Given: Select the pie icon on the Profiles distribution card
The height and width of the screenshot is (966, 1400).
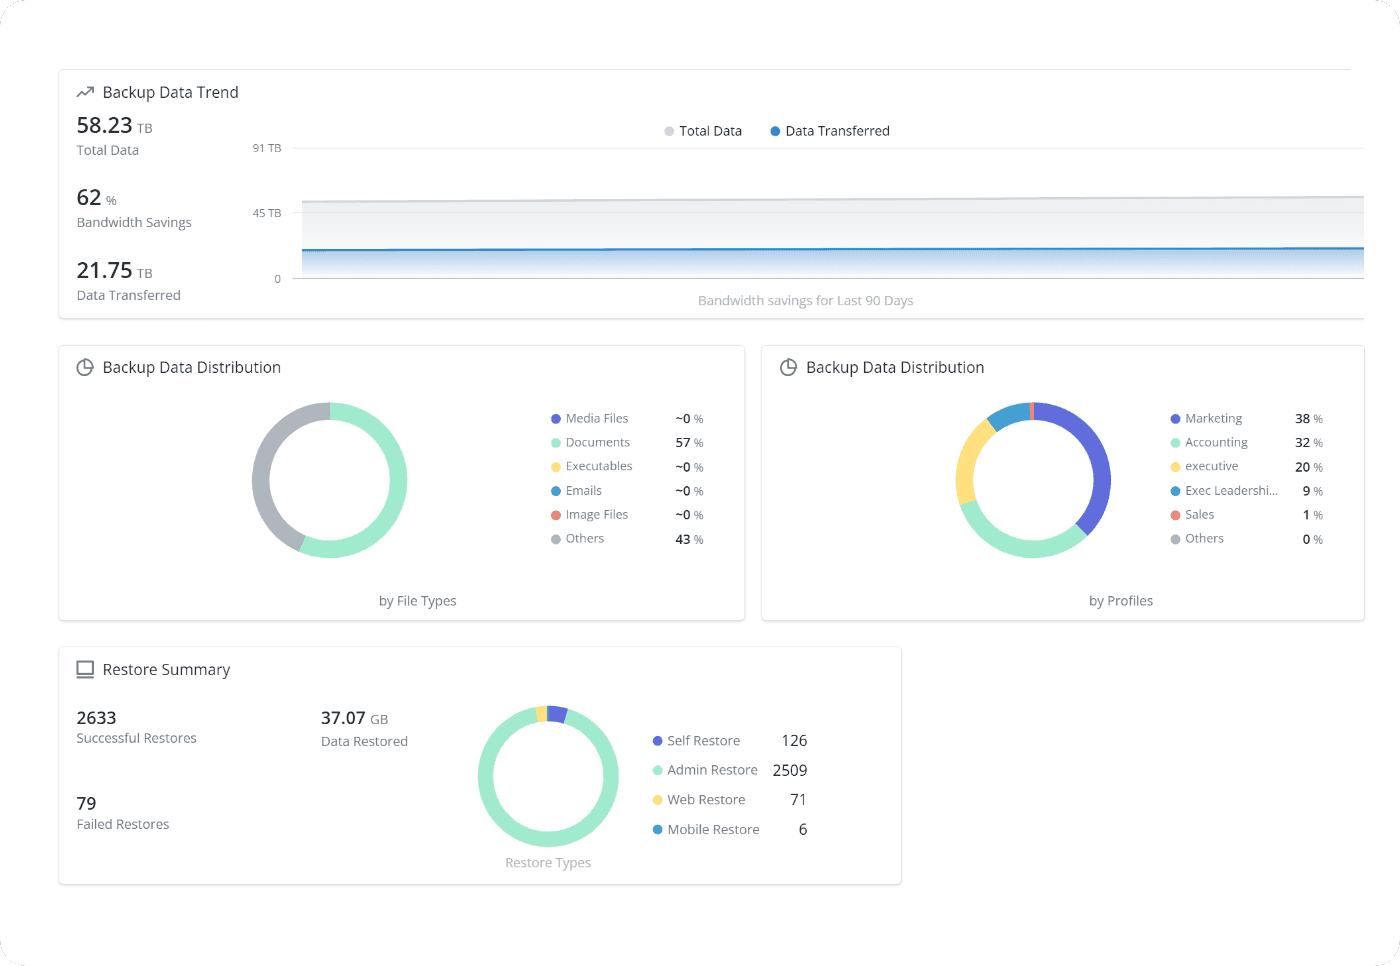Looking at the screenshot, I should click(789, 367).
